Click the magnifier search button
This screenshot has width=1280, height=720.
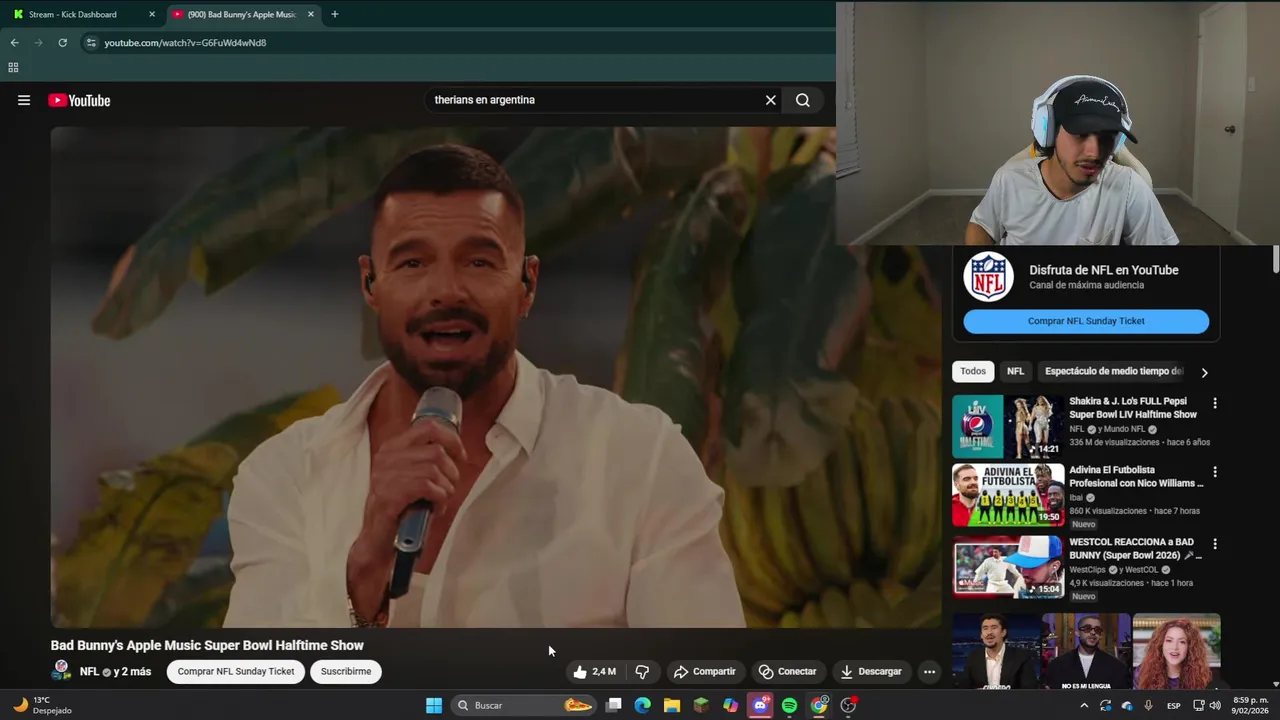click(x=802, y=100)
